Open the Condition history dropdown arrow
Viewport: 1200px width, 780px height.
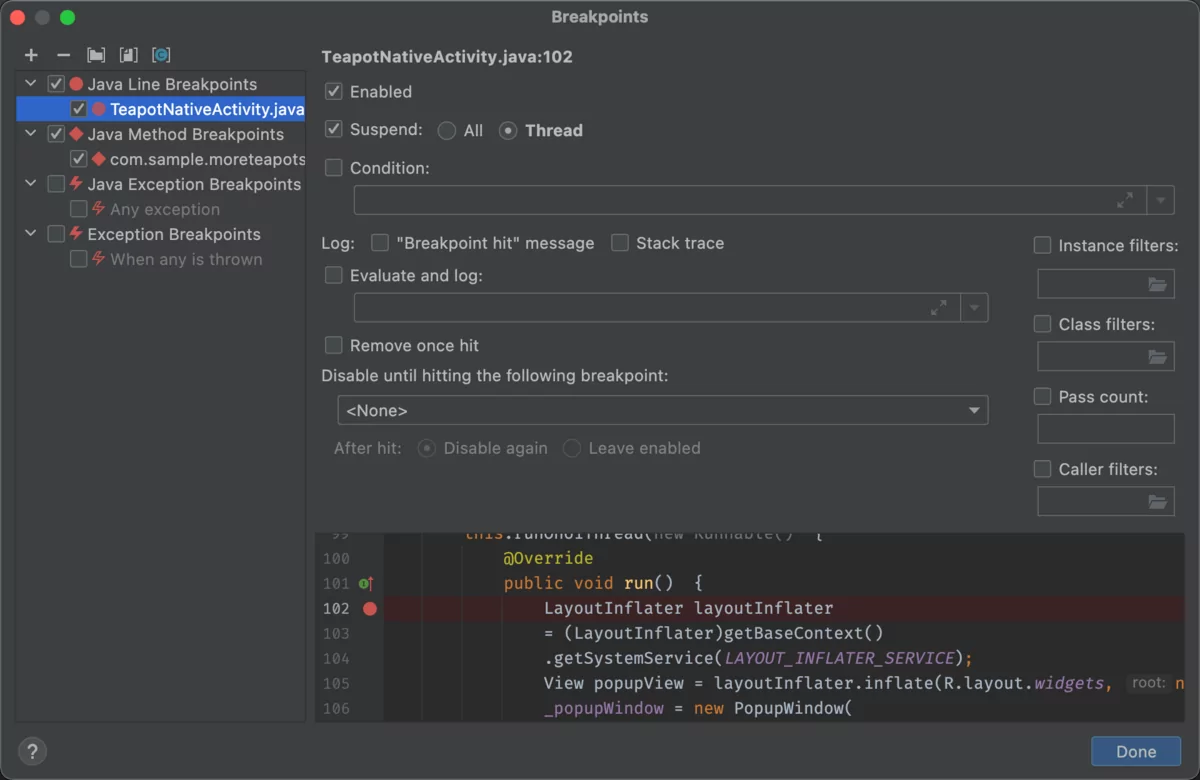1160,200
